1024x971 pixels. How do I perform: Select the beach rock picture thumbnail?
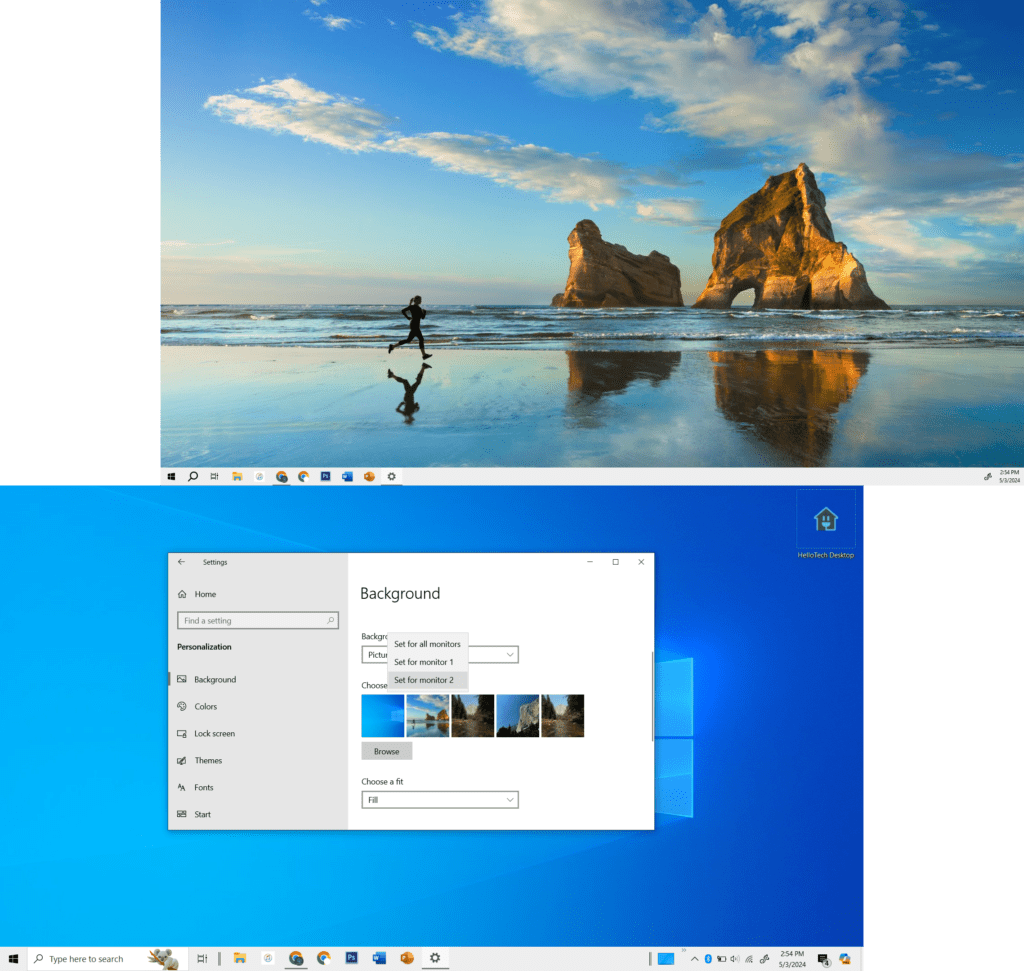427,716
